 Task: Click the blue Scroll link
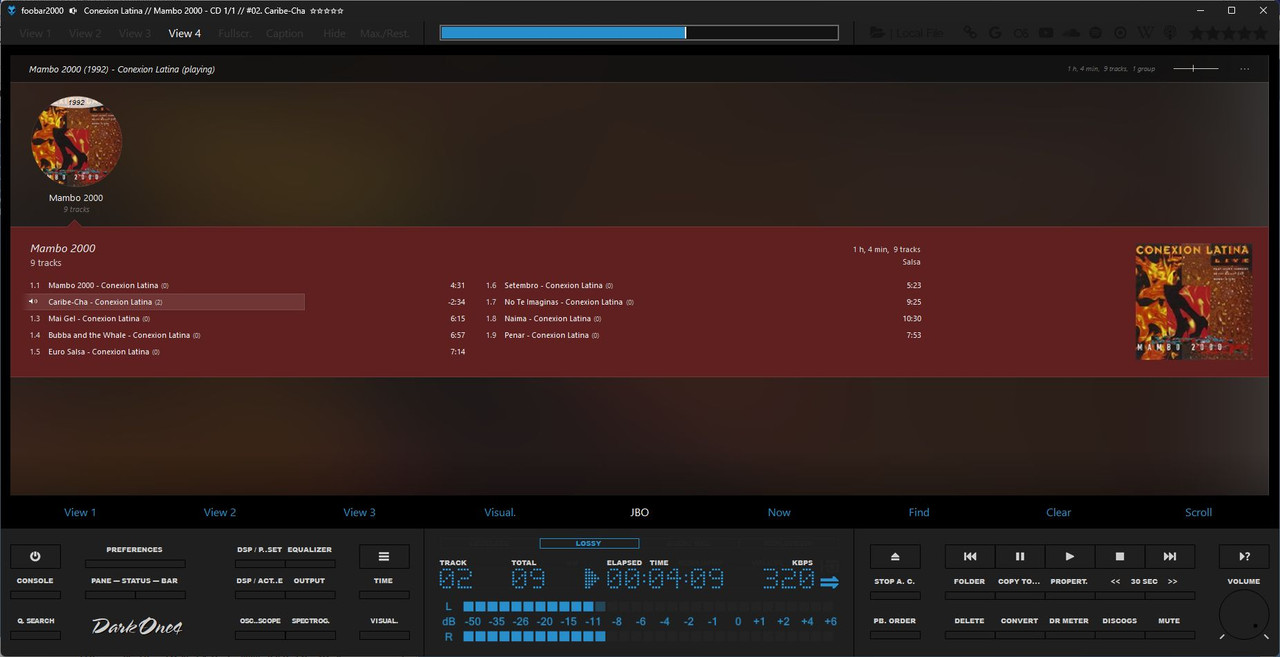click(x=1198, y=512)
